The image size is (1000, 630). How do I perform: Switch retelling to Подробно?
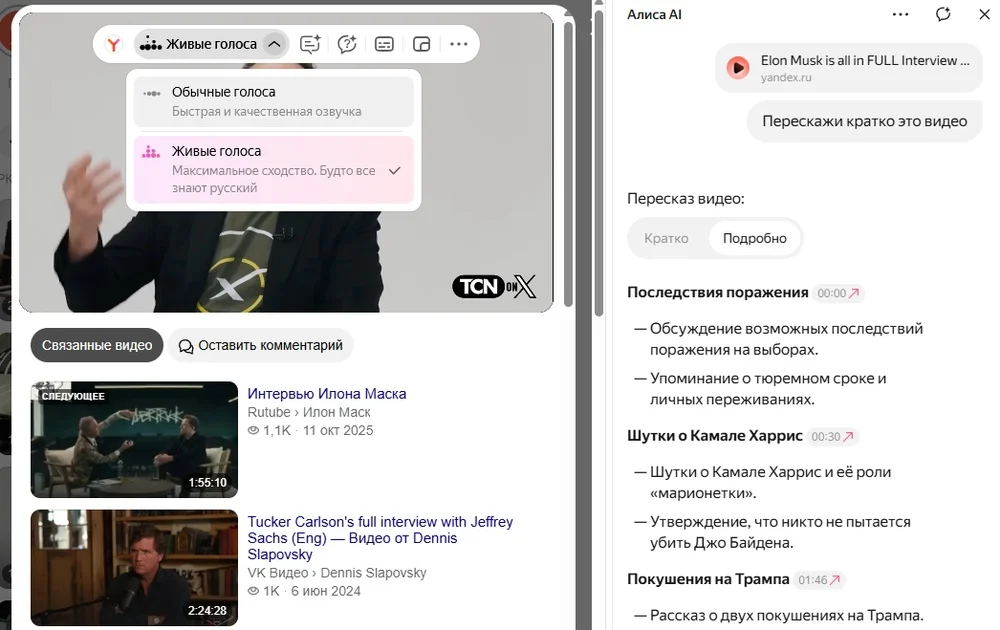(754, 238)
